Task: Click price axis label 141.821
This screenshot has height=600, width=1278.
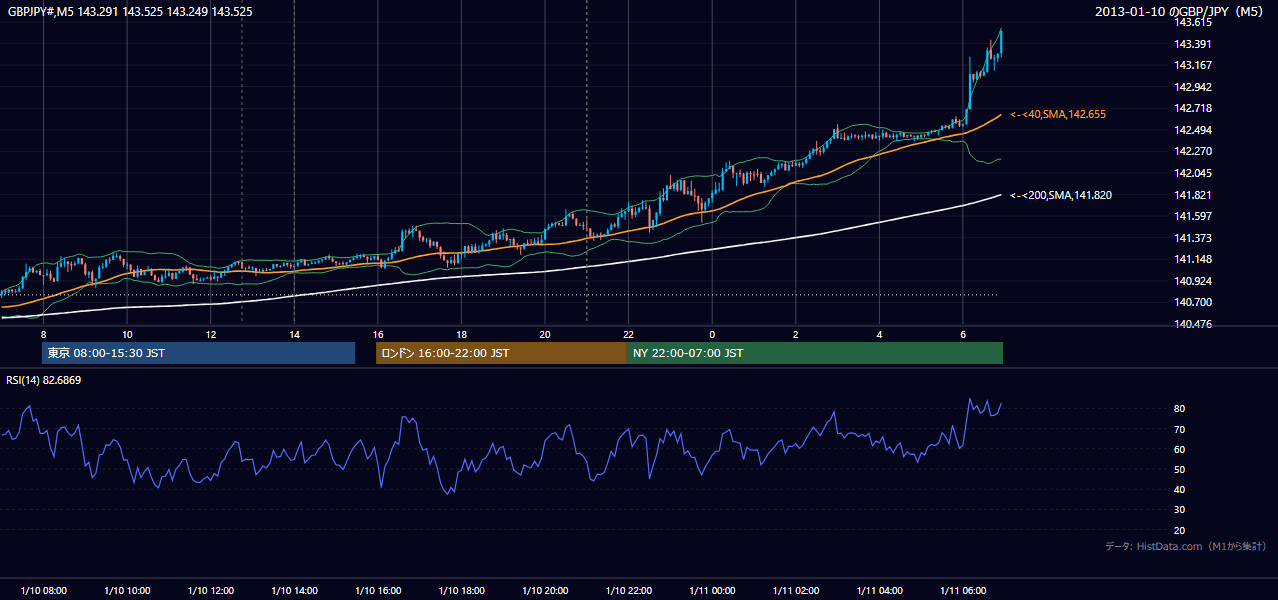Action: (1193, 195)
